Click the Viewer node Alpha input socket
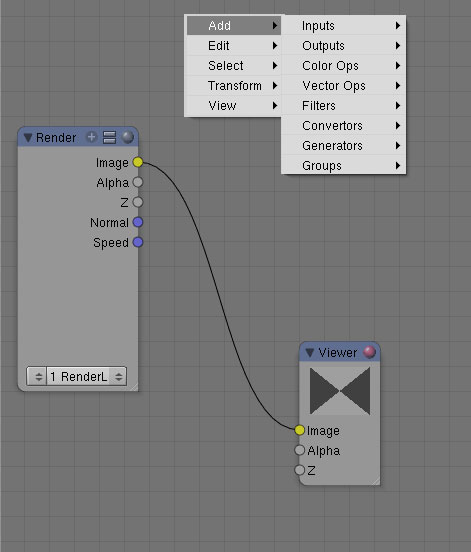 pyautogui.click(x=300, y=450)
